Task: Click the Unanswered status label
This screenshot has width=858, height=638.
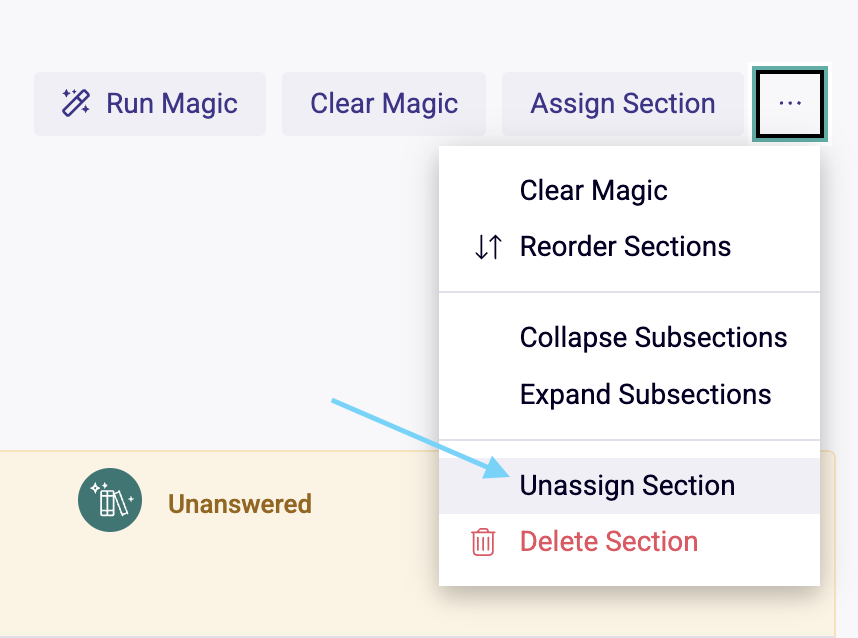Action: click(240, 504)
